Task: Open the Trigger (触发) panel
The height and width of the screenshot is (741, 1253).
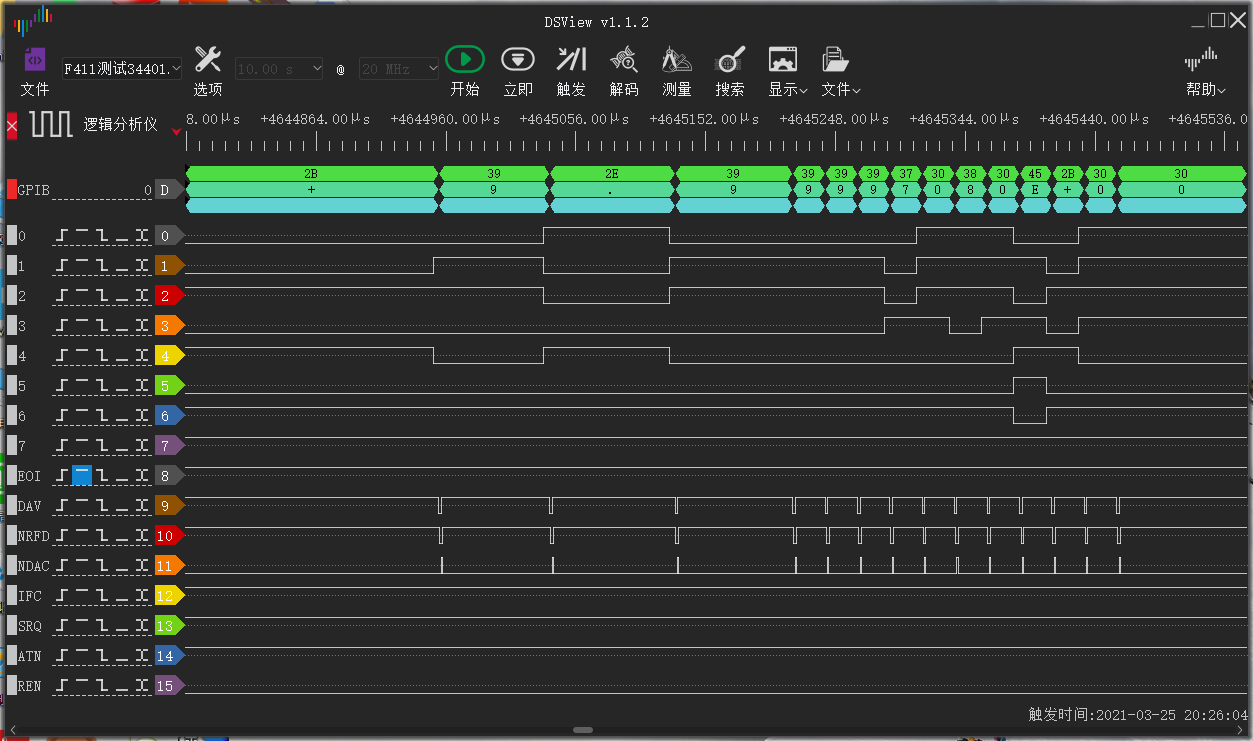Action: [x=571, y=61]
